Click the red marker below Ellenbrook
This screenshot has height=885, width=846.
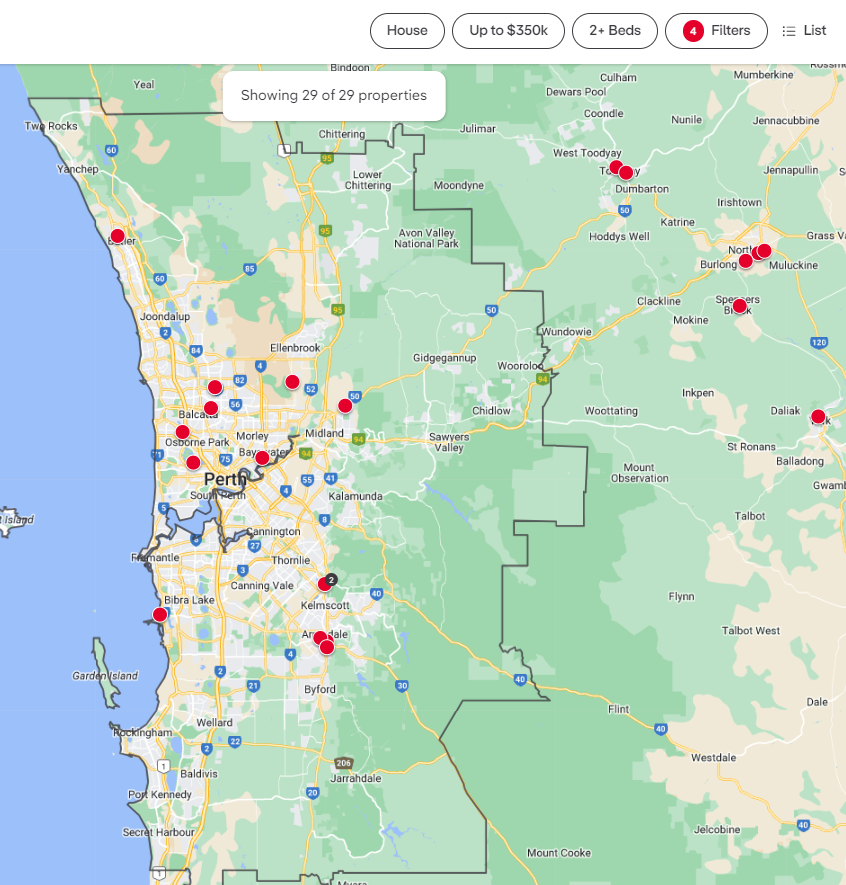(292, 382)
